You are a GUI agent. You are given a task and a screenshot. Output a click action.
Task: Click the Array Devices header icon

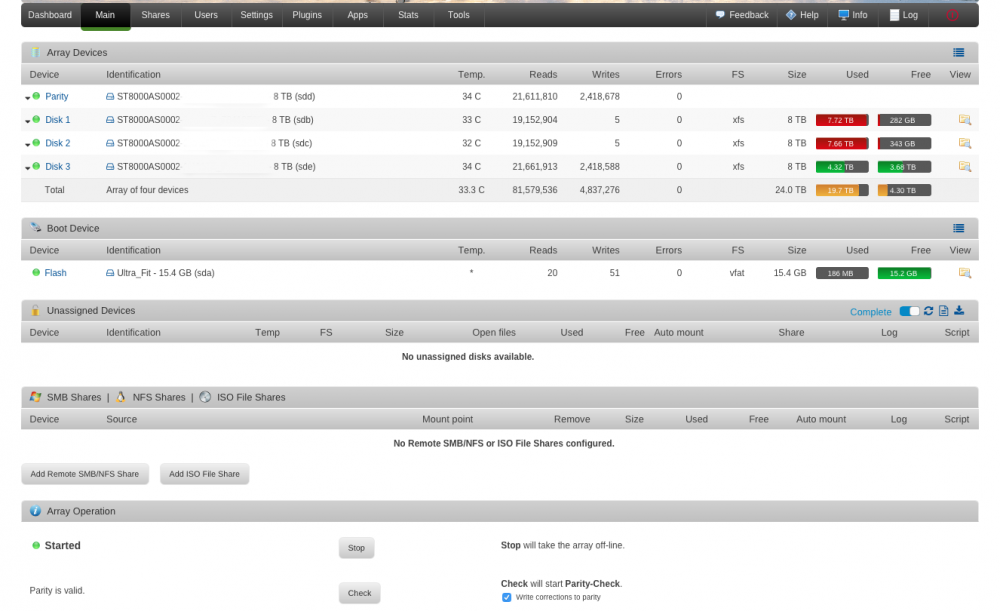[x=36, y=52]
